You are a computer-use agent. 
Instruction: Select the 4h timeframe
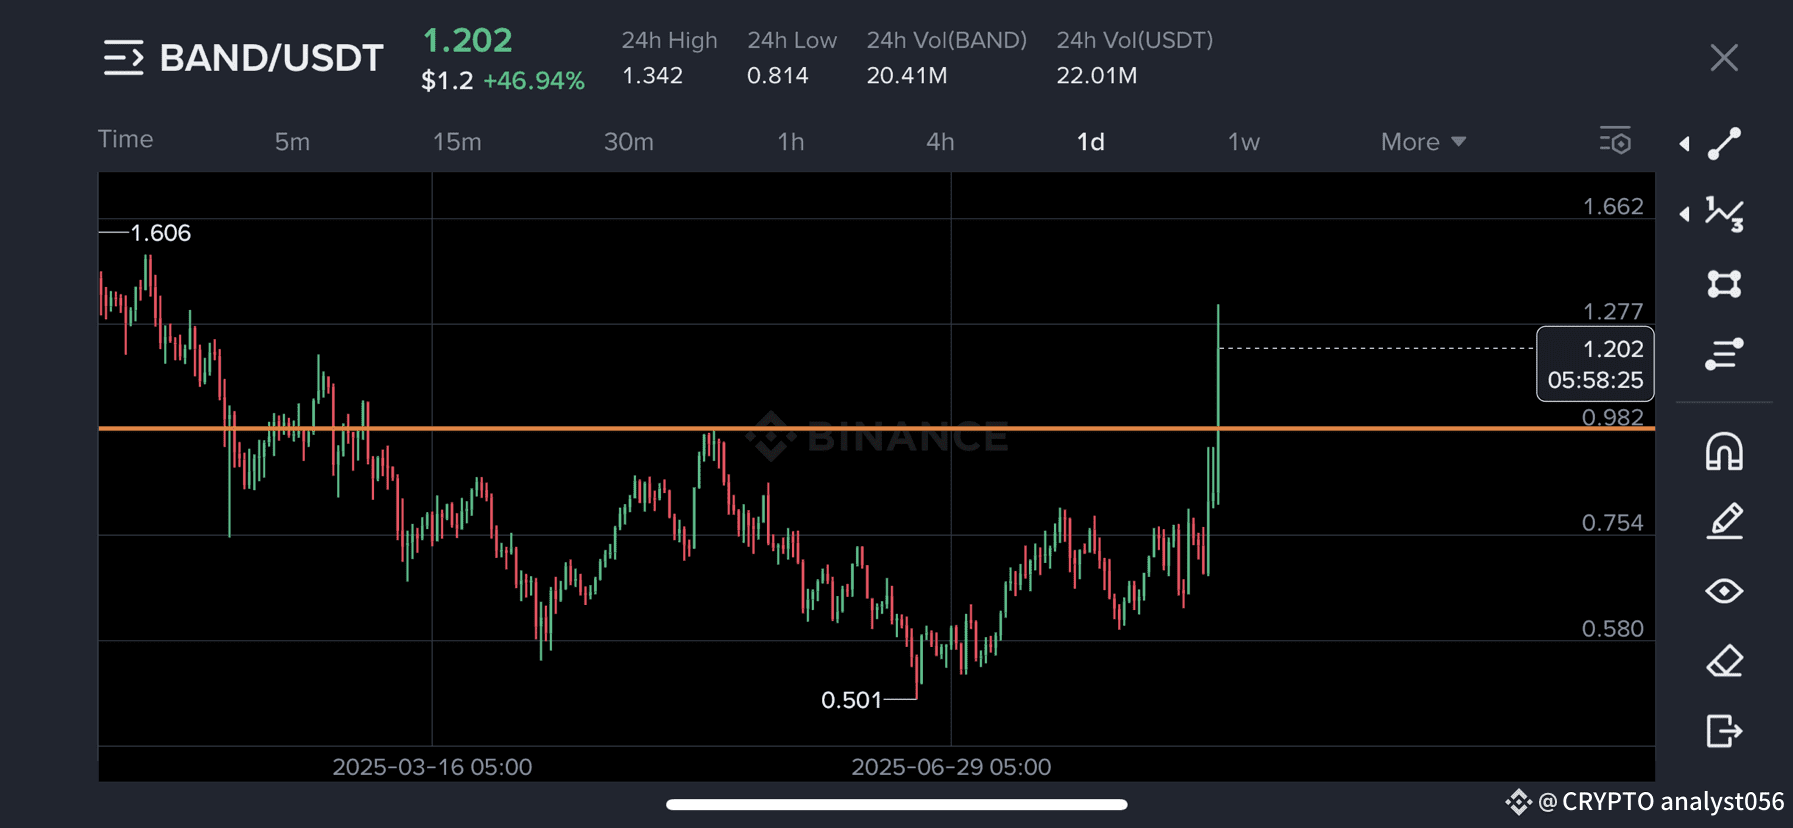point(940,142)
